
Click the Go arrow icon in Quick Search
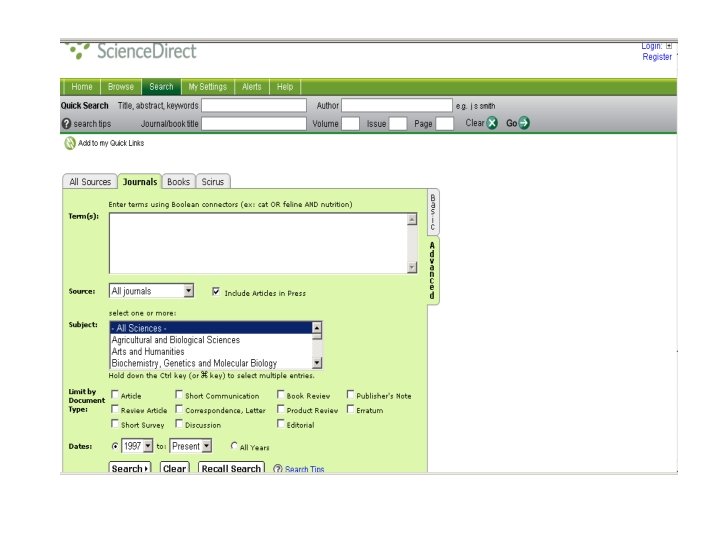[x=523, y=123]
